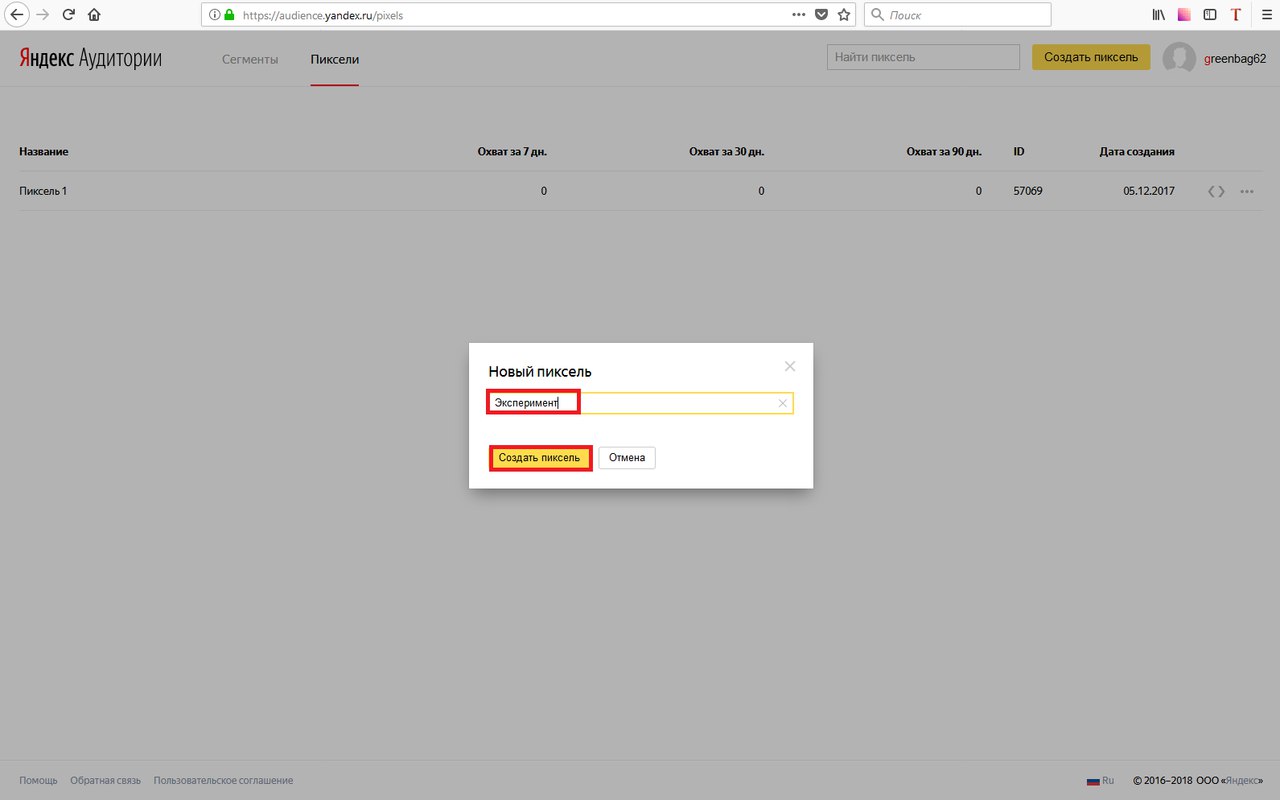
Task: Clear the pixel name field with X
Action: 783,403
